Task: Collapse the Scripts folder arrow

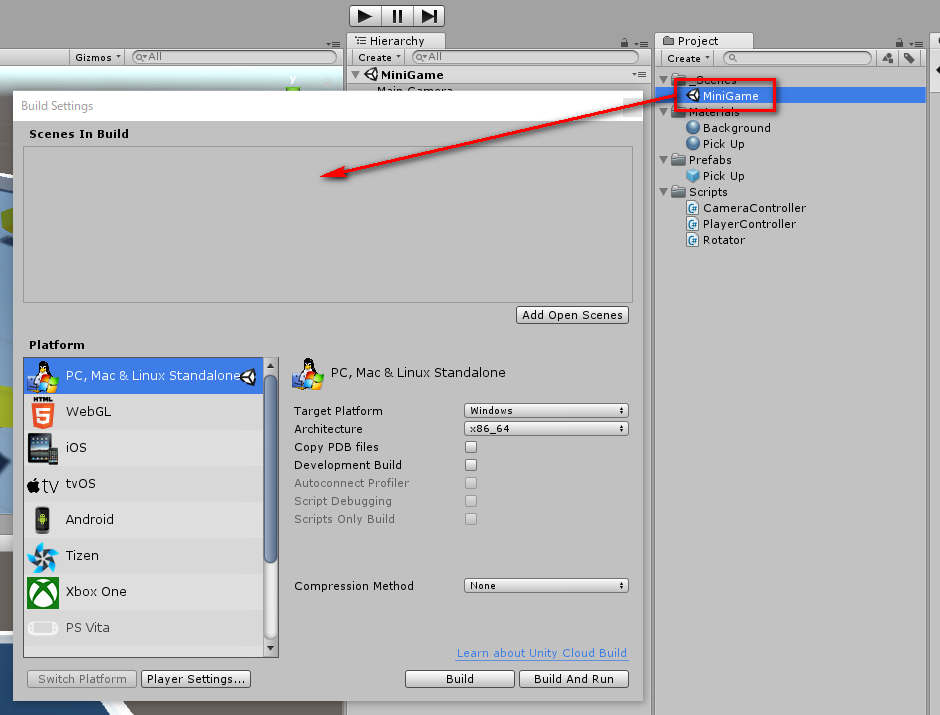Action: (x=664, y=192)
